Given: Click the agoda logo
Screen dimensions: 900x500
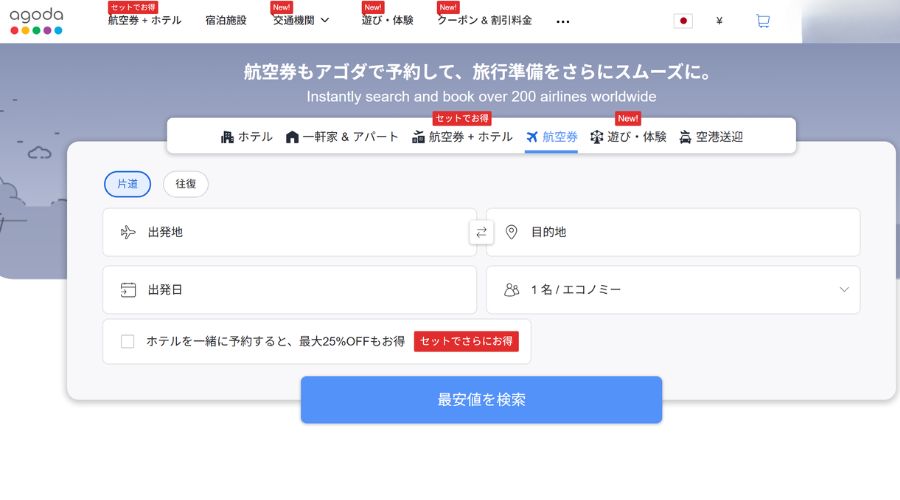Looking at the screenshot, I should point(36,21).
